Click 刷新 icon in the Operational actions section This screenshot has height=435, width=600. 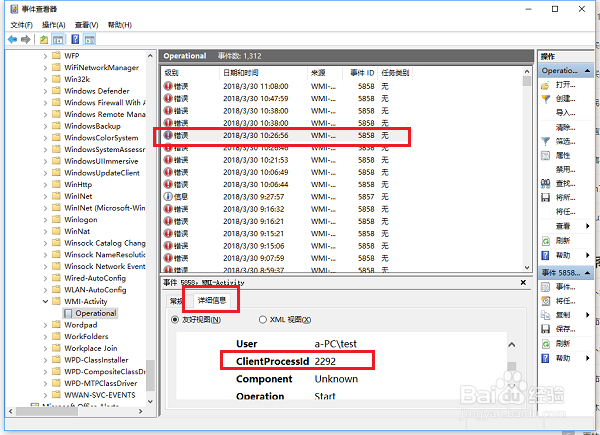[545, 241]
